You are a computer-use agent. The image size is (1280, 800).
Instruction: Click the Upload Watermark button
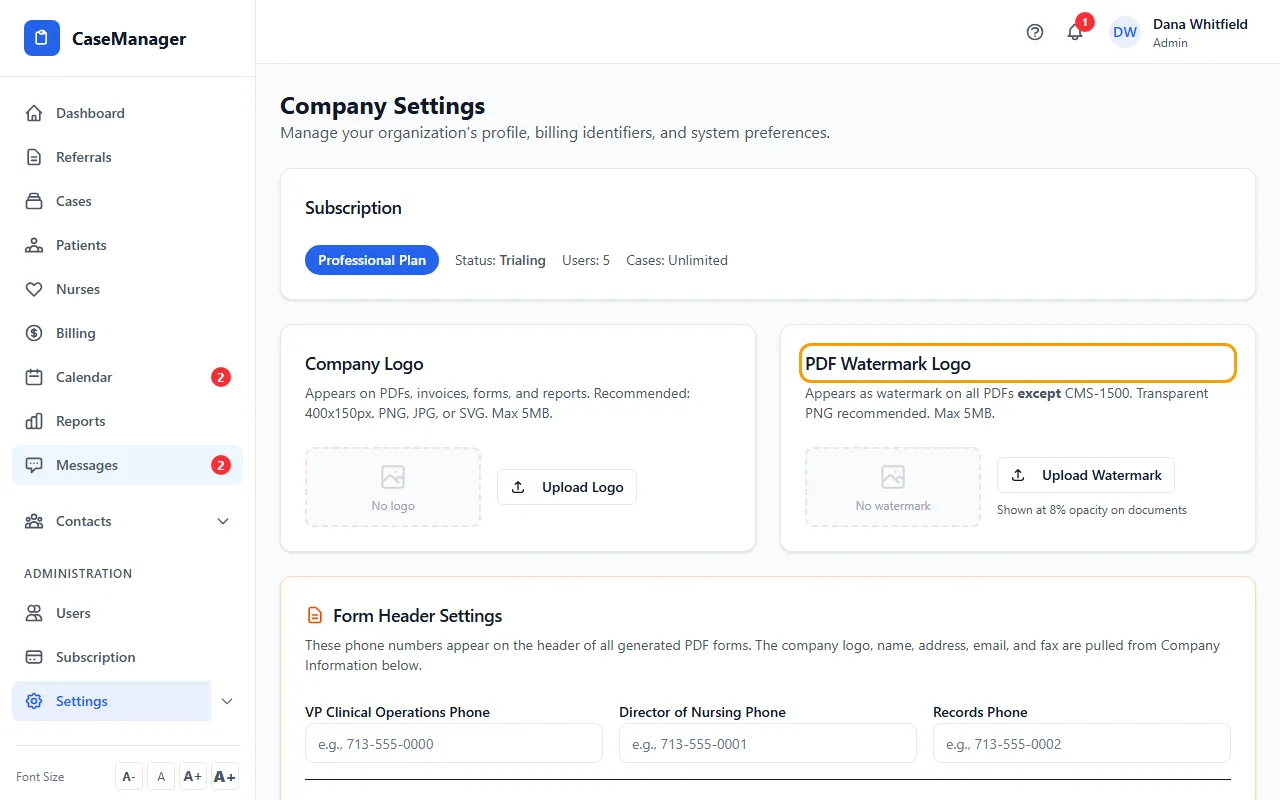tap(1086, 475)
